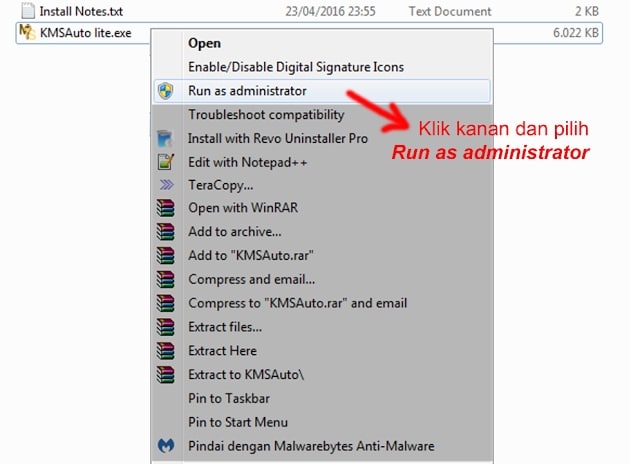Choose Extract to KMSAuto\
Screen dimensions: 630x464
pyautogui.click(x=322, y=374)
